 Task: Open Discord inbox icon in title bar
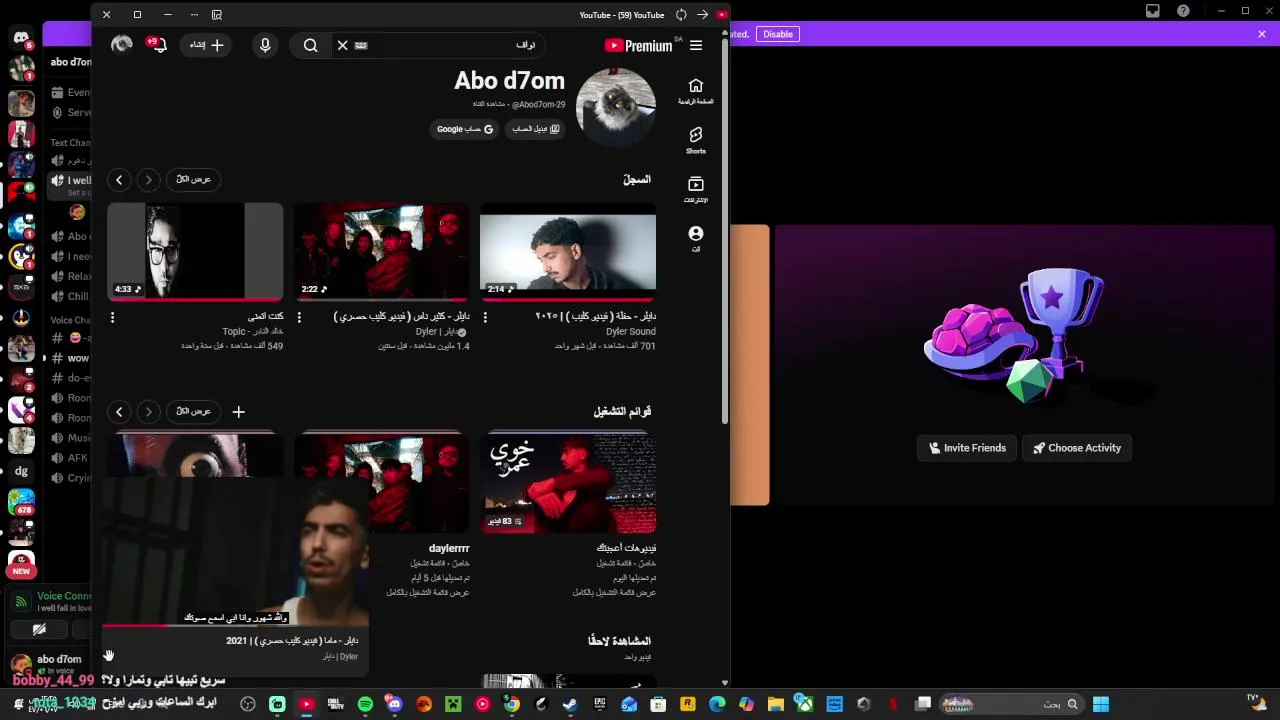click(1153, 11)
